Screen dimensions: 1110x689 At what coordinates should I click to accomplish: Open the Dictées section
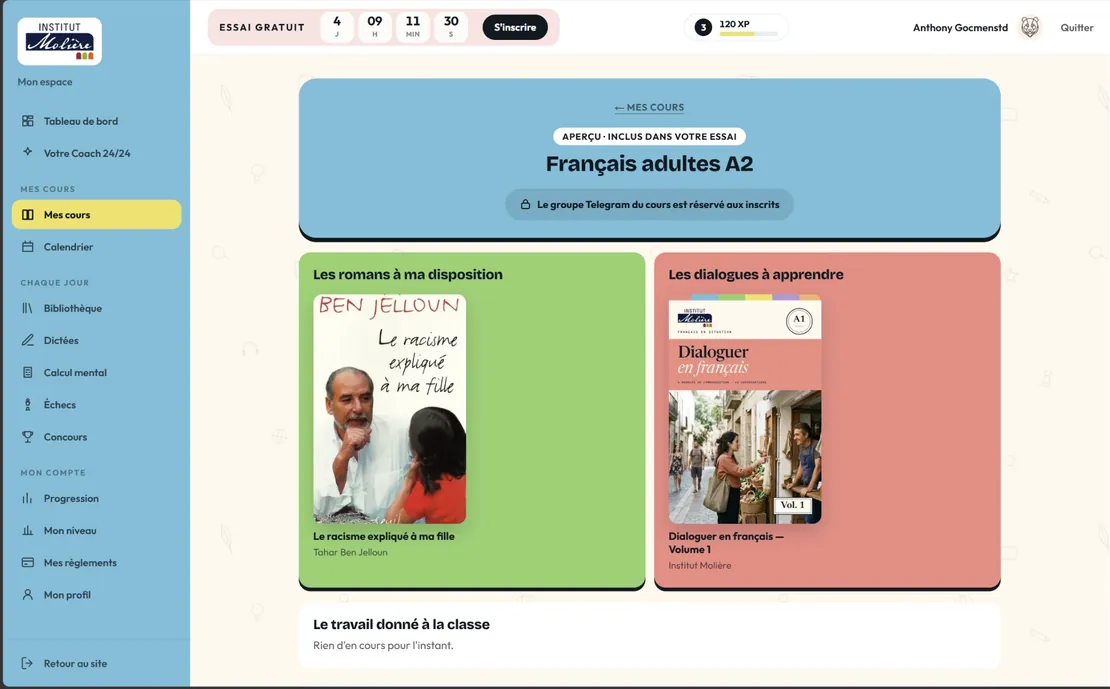[96, 341]
